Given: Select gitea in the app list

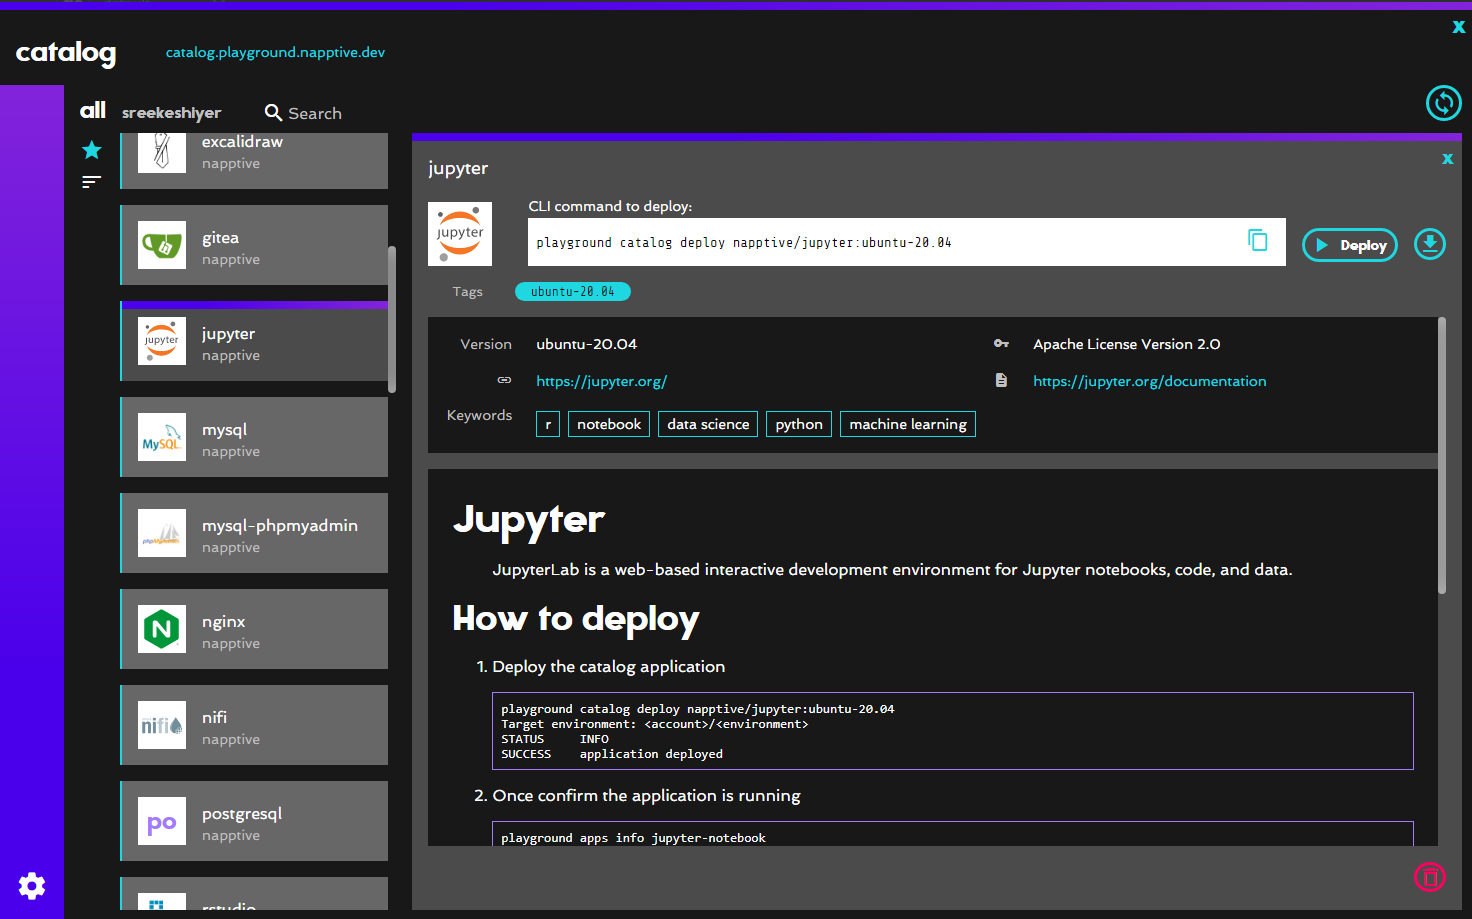Looking at the screenshot, I should tap(254, 245).
